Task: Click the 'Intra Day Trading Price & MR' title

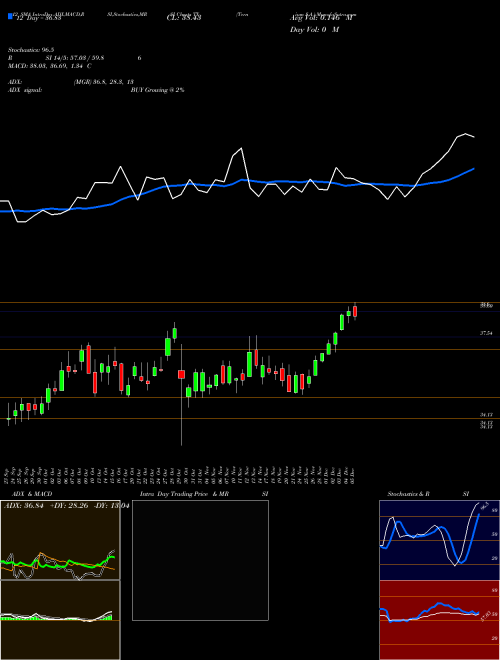Action: (x=184, y=494)
